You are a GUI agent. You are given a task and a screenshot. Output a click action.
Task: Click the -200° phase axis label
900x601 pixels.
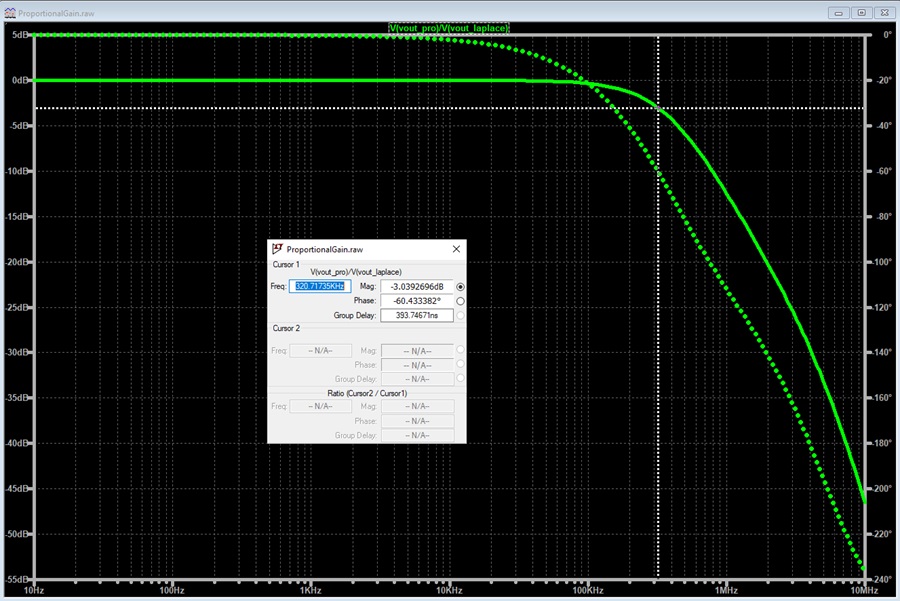[883, 488]
